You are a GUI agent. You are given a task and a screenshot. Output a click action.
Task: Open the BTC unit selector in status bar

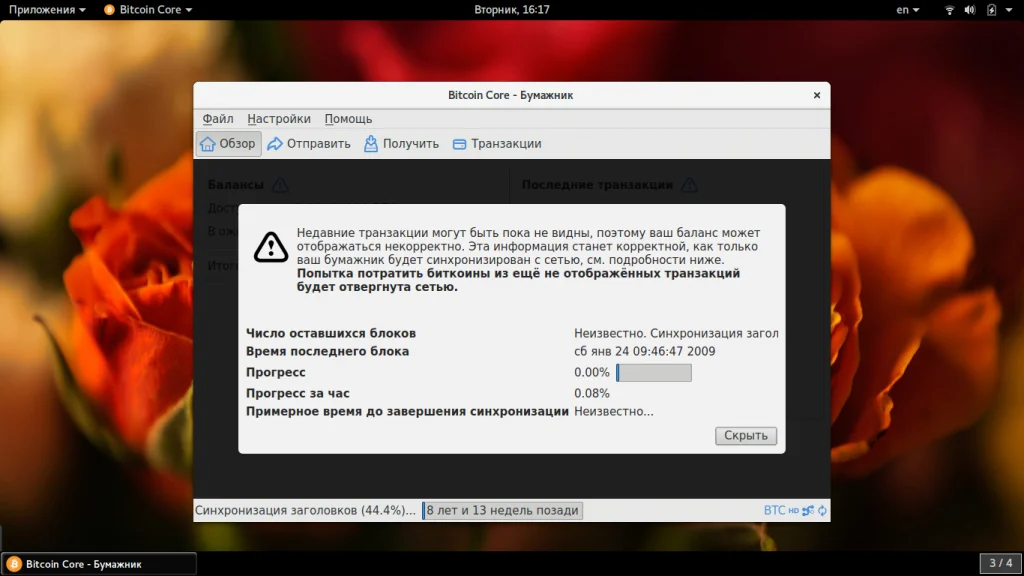click(x=774, y=510)
